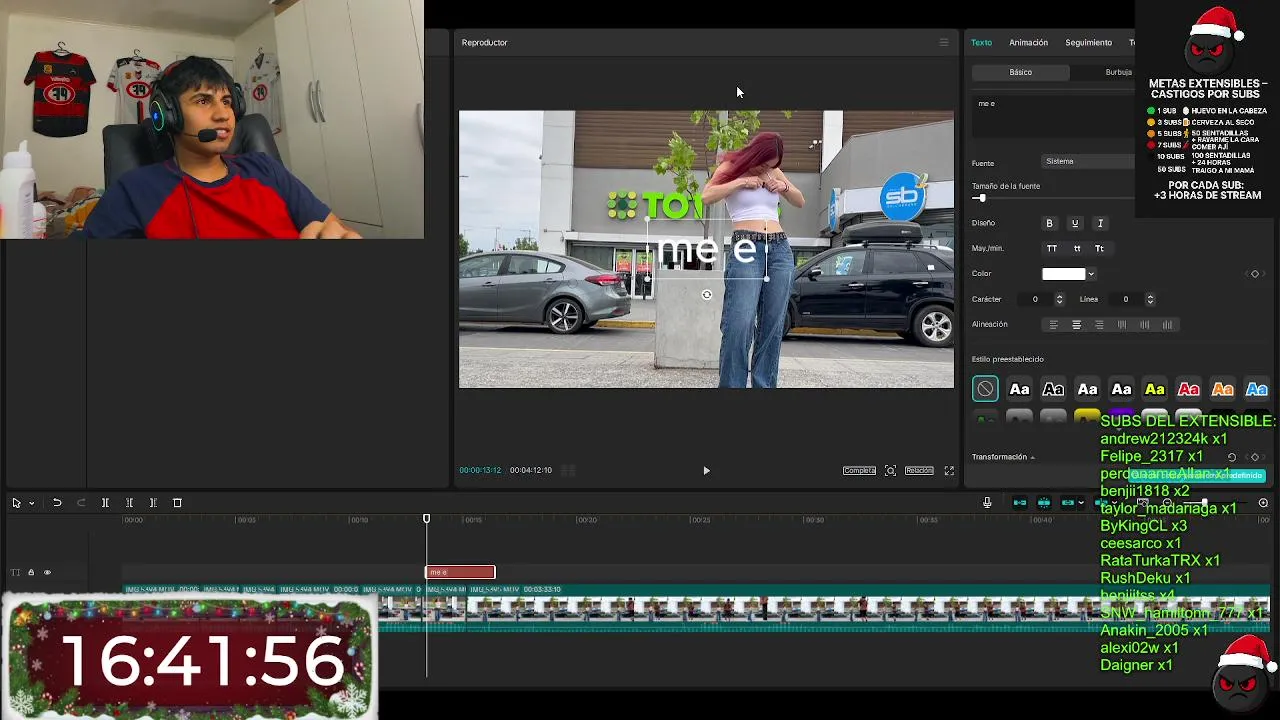Apply the blue Aa preset style
The width and height of the screenshot is (1280, 720).
pyautogui.click(x=1257, y=389)
